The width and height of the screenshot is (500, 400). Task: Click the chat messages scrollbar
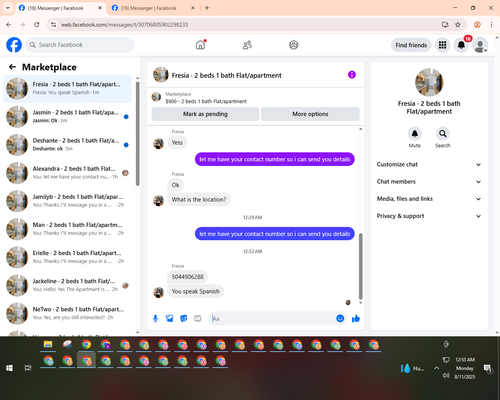point(360,267)
